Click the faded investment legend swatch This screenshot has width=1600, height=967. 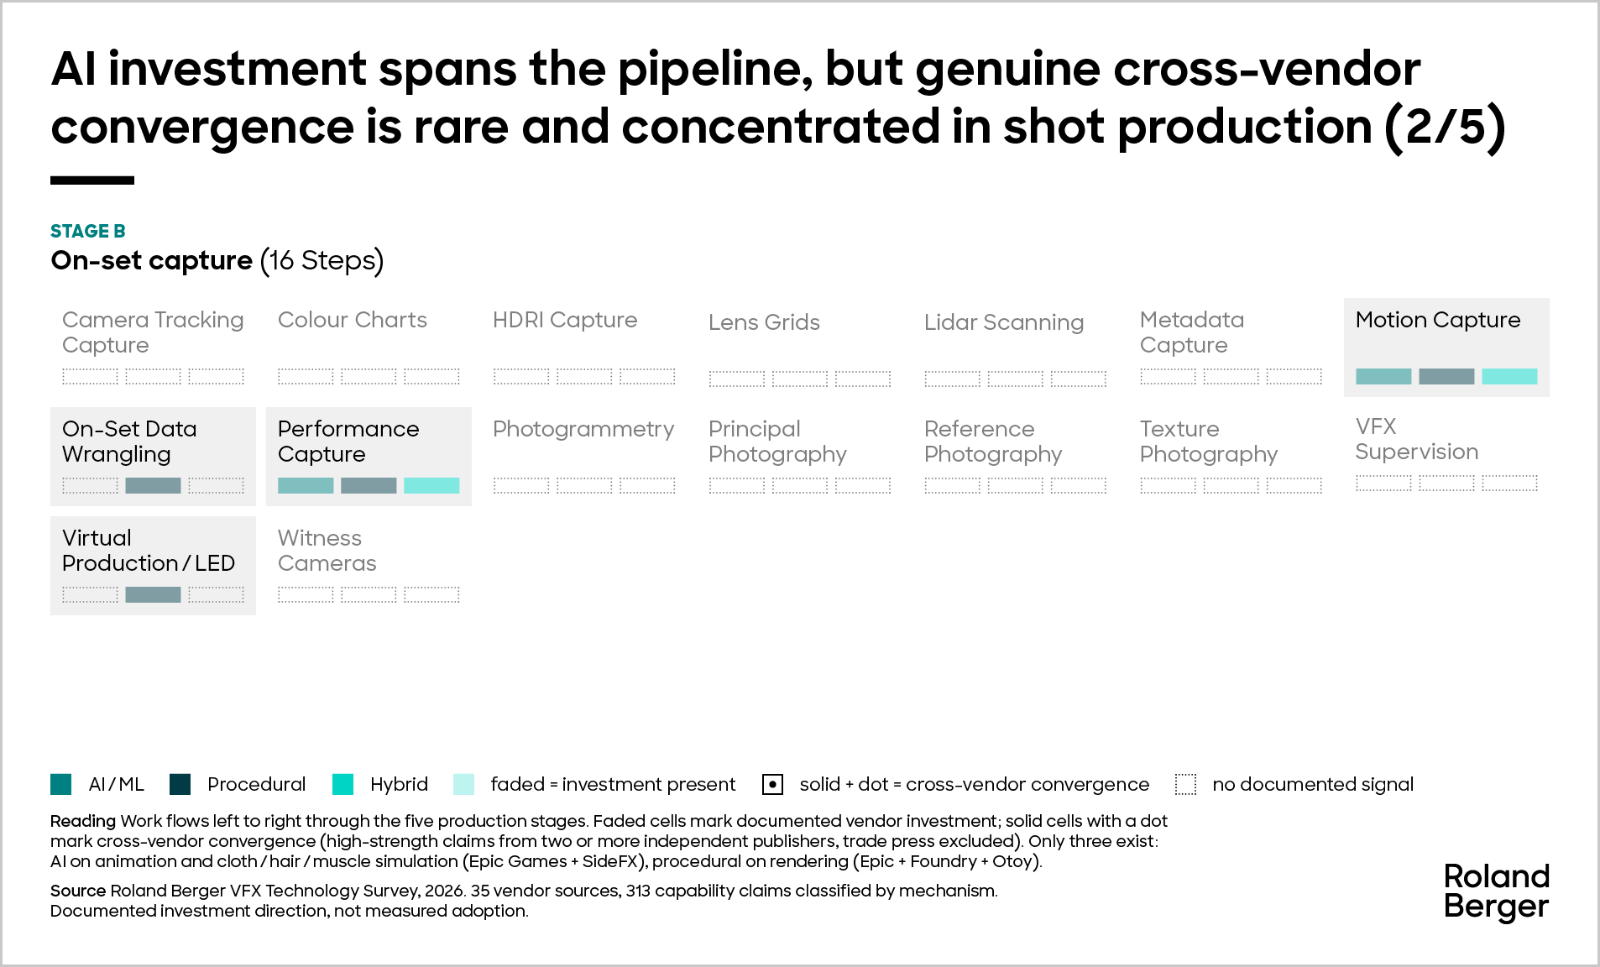click(463, 784)
